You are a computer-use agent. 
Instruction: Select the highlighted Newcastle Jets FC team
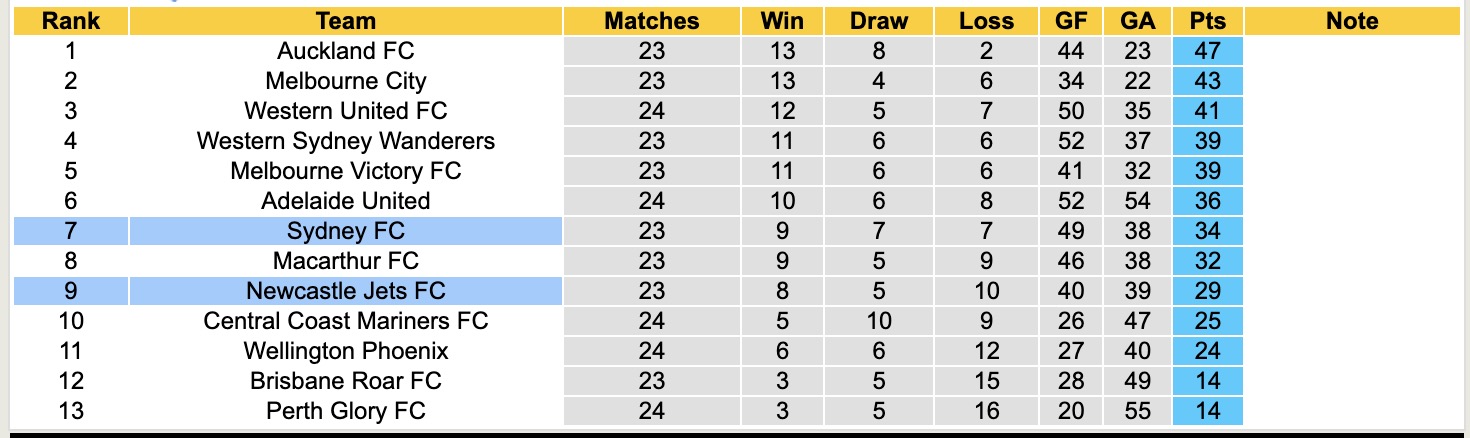tap(345, 291)
